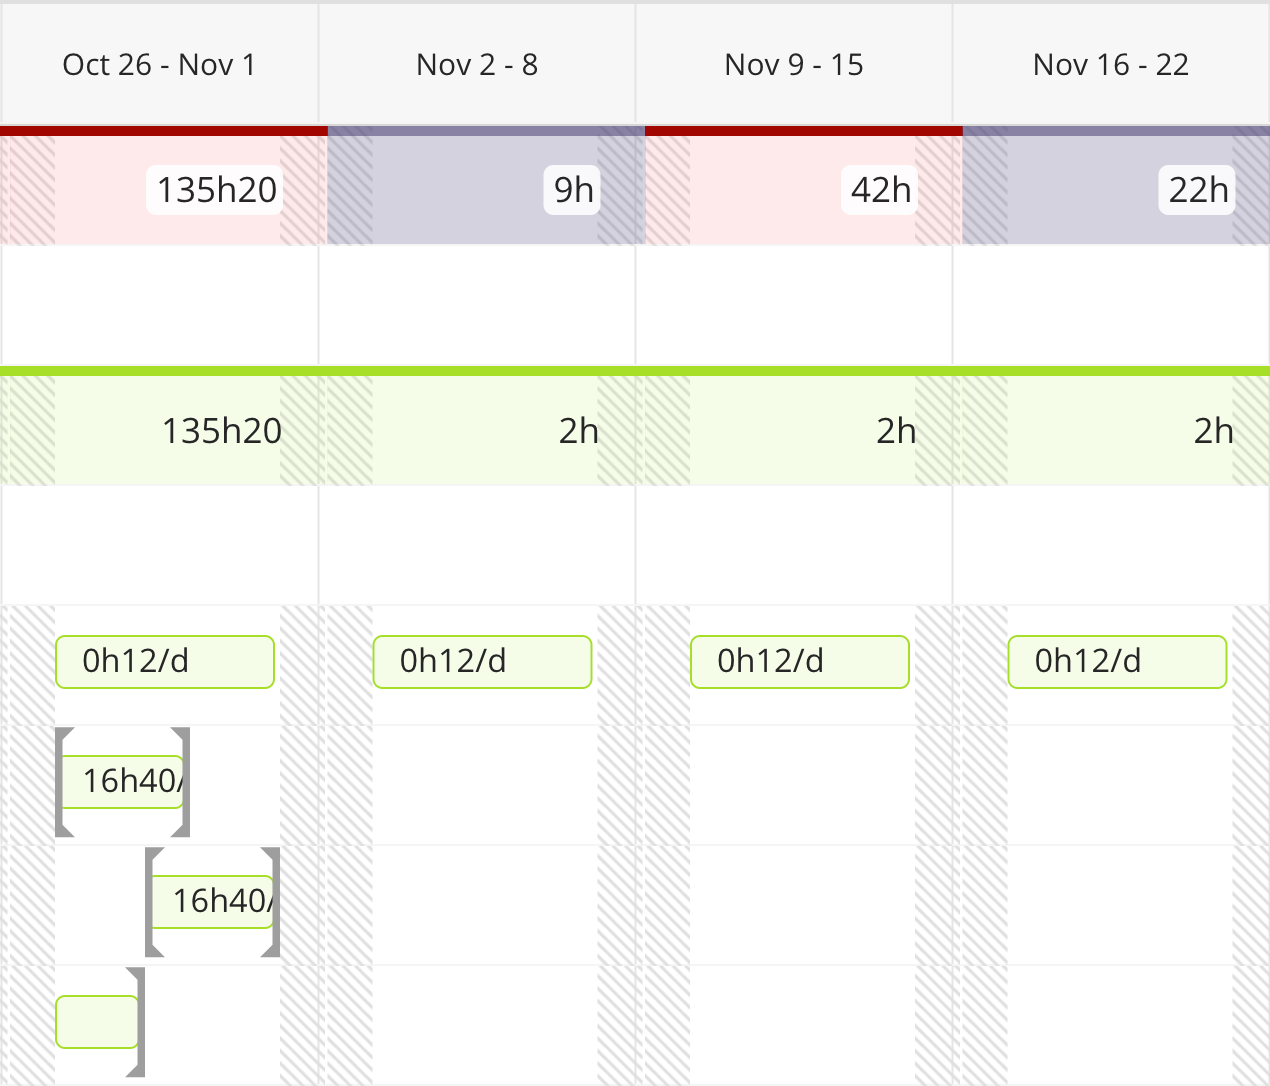Open the Nov 16 - 22 week header

[1111, 65]
